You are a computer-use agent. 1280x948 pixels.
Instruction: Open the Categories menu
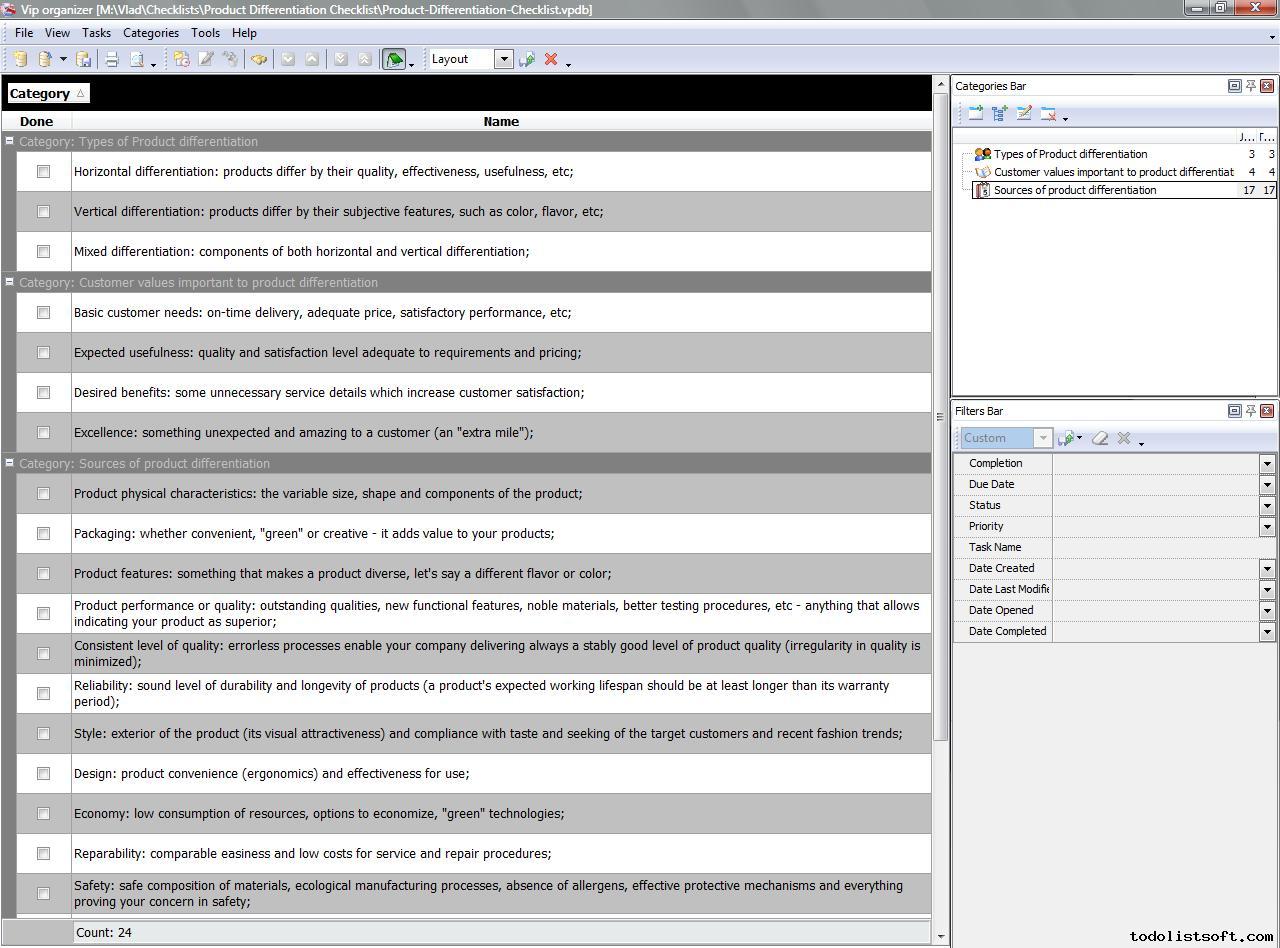150,33
